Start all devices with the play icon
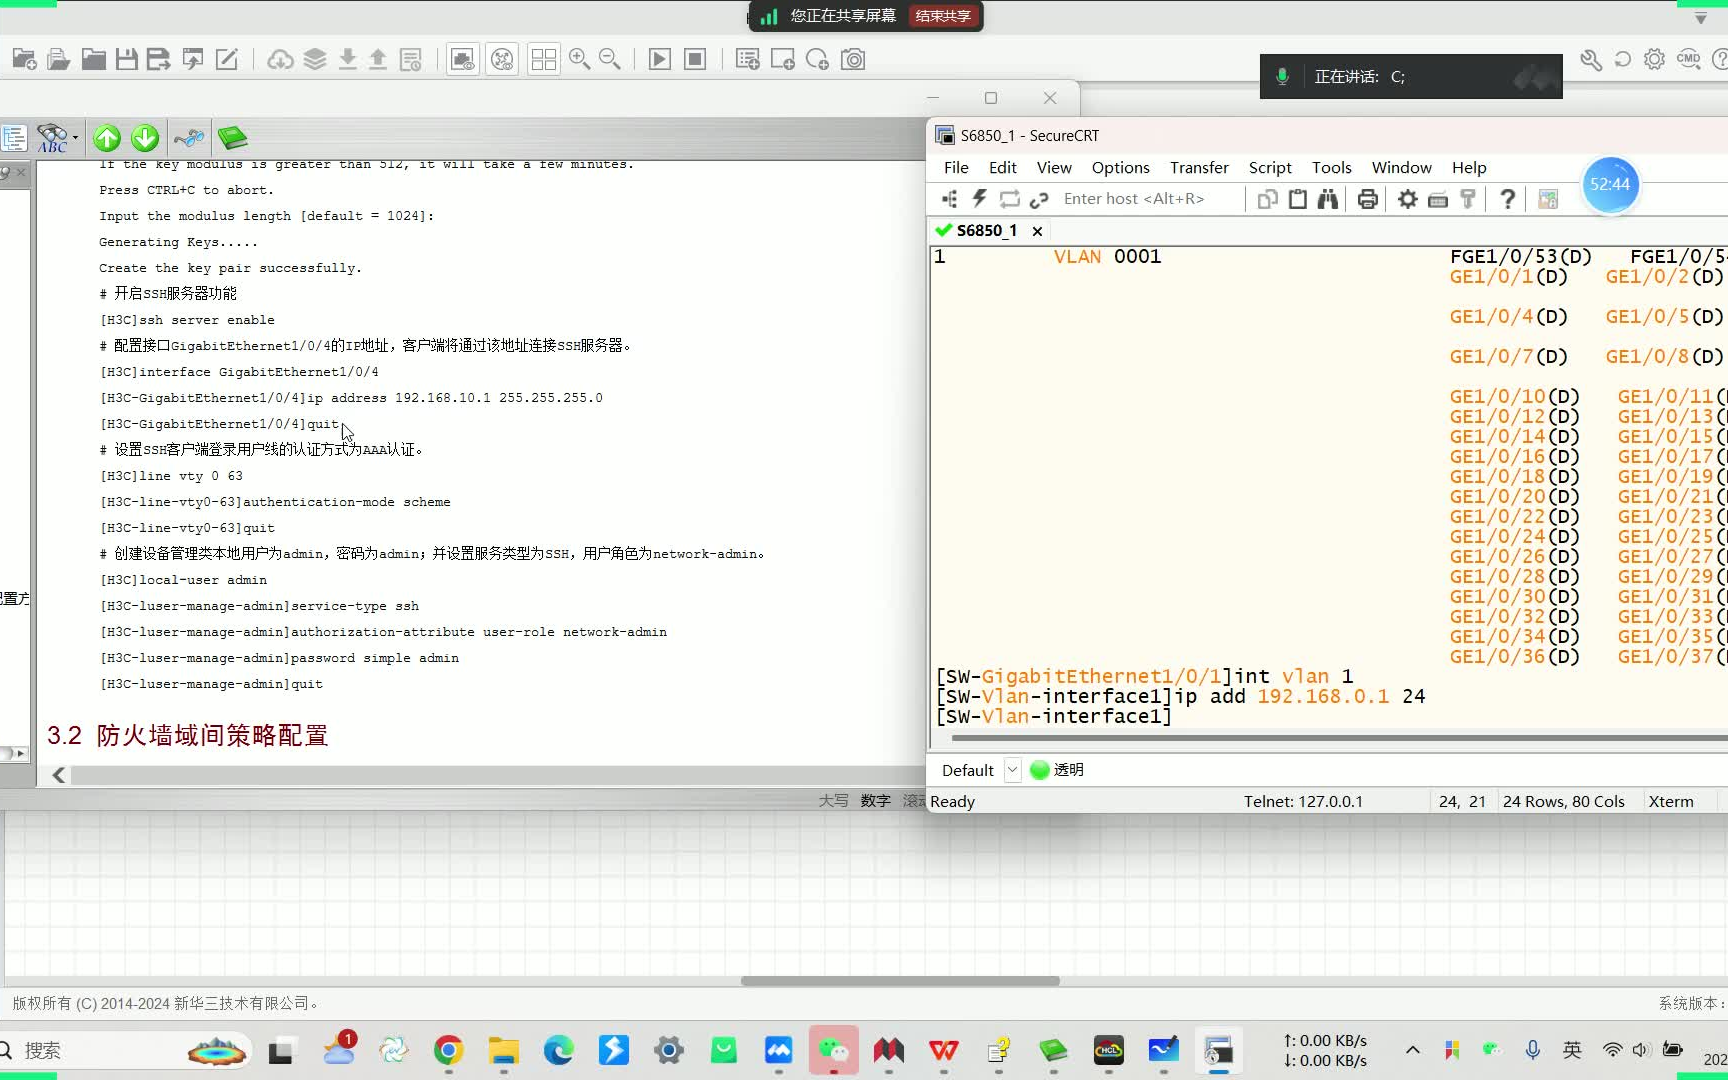1728x1080 pixels. point(660,60)
